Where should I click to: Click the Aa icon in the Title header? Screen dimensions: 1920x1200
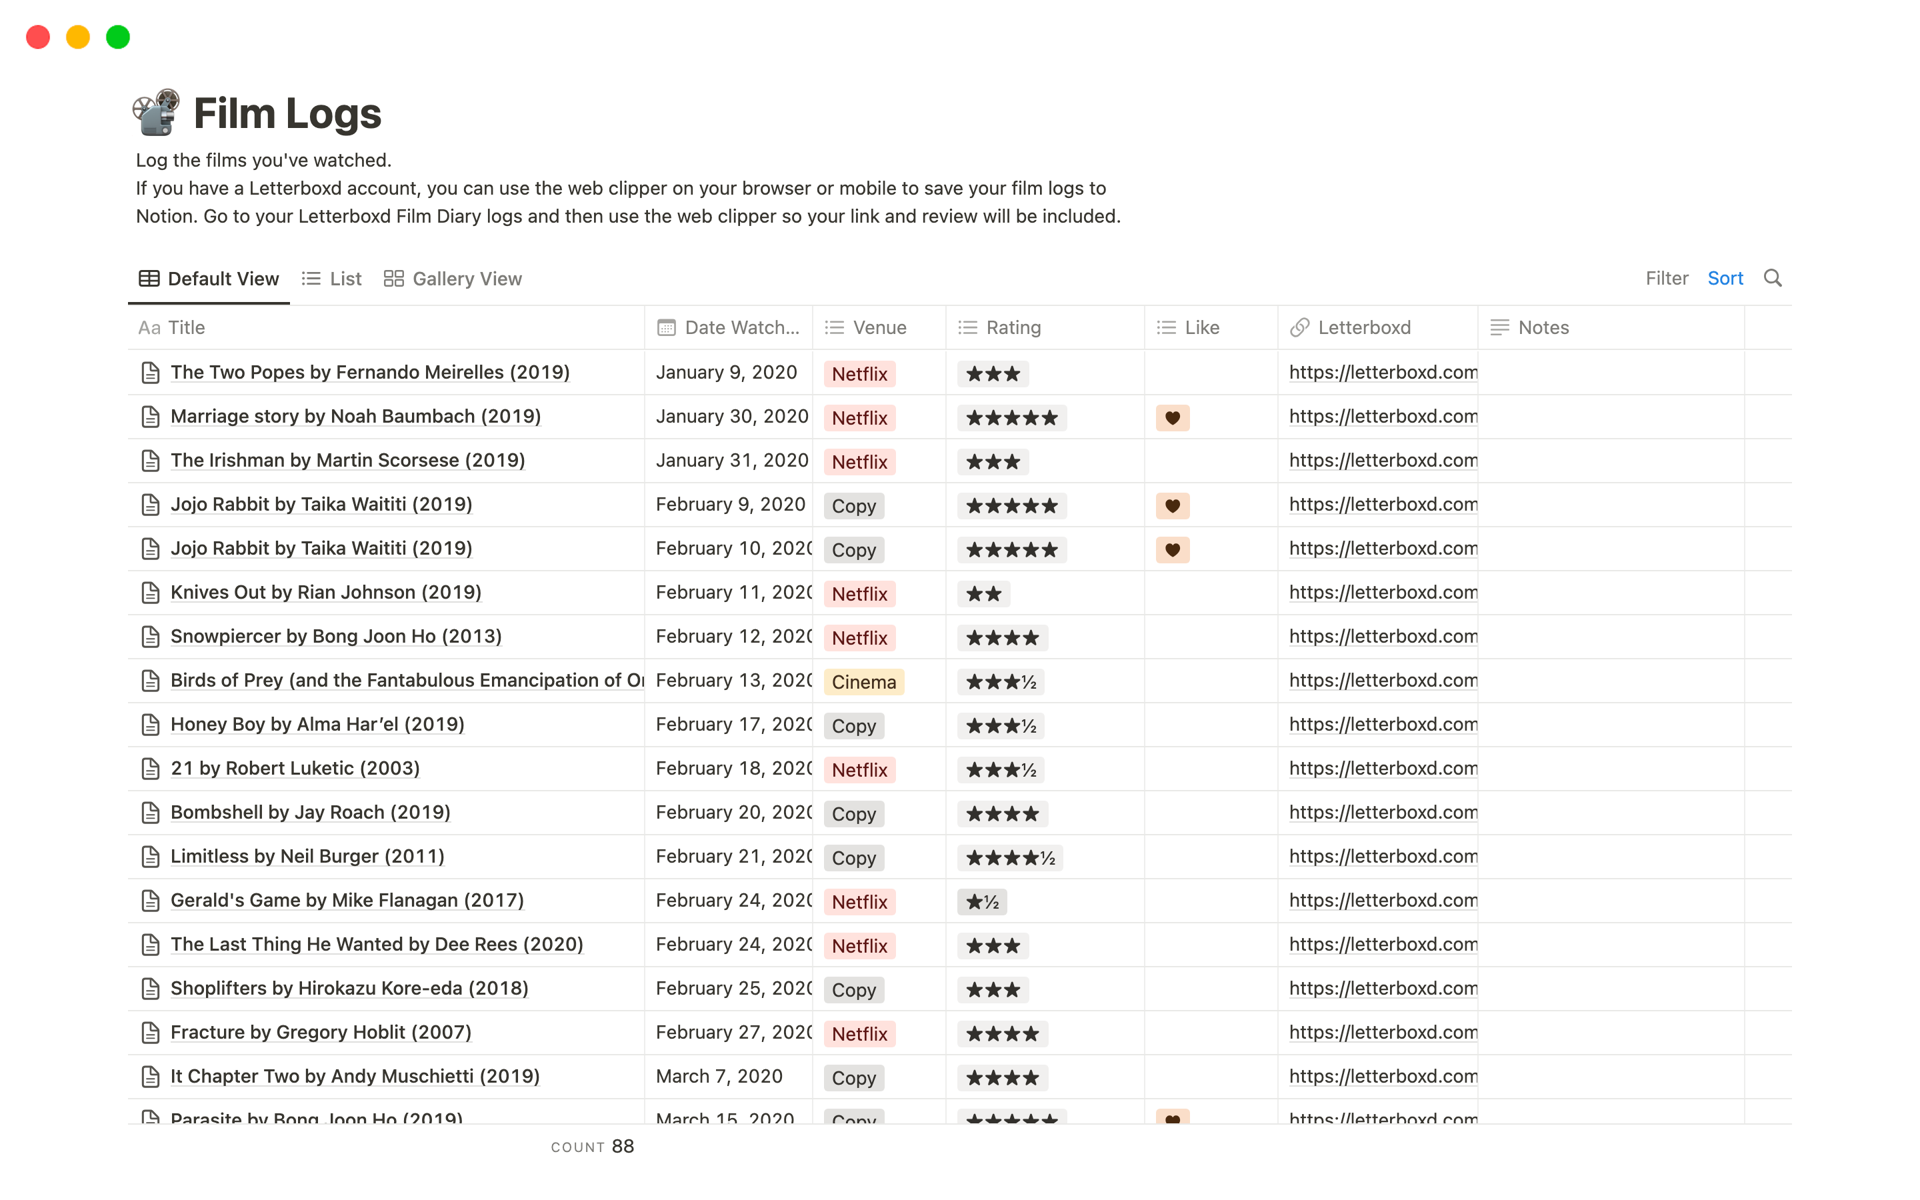(x=148, y=327)
